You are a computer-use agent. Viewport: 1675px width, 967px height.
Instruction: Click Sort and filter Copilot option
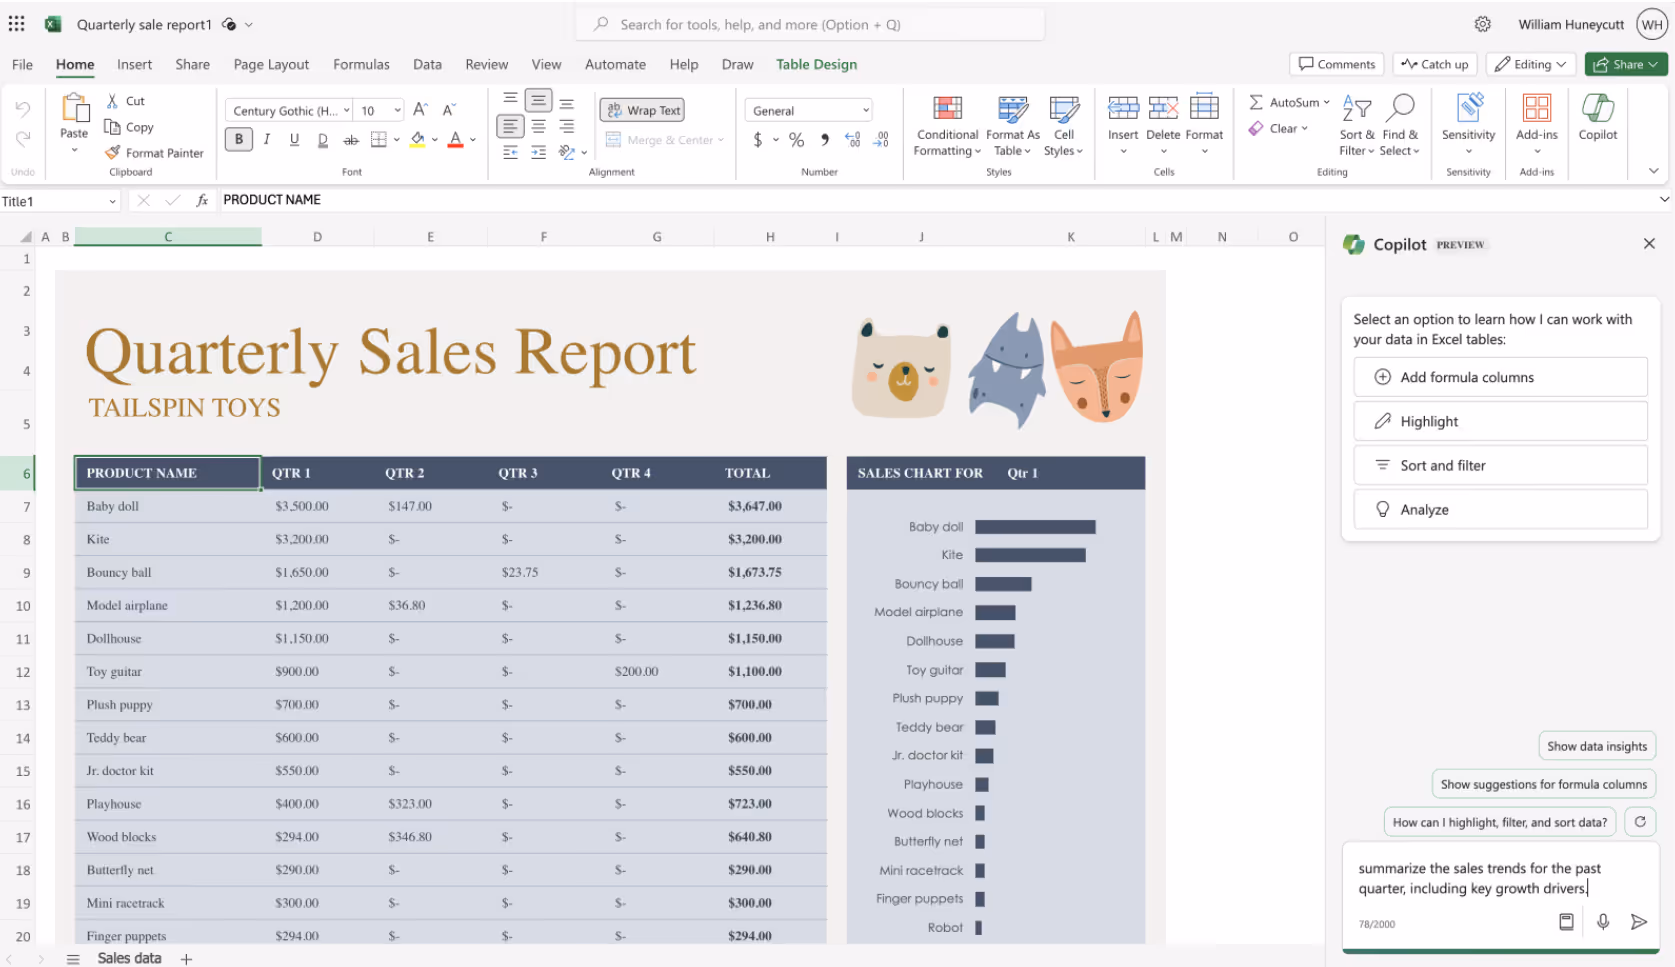point(1500,465)
